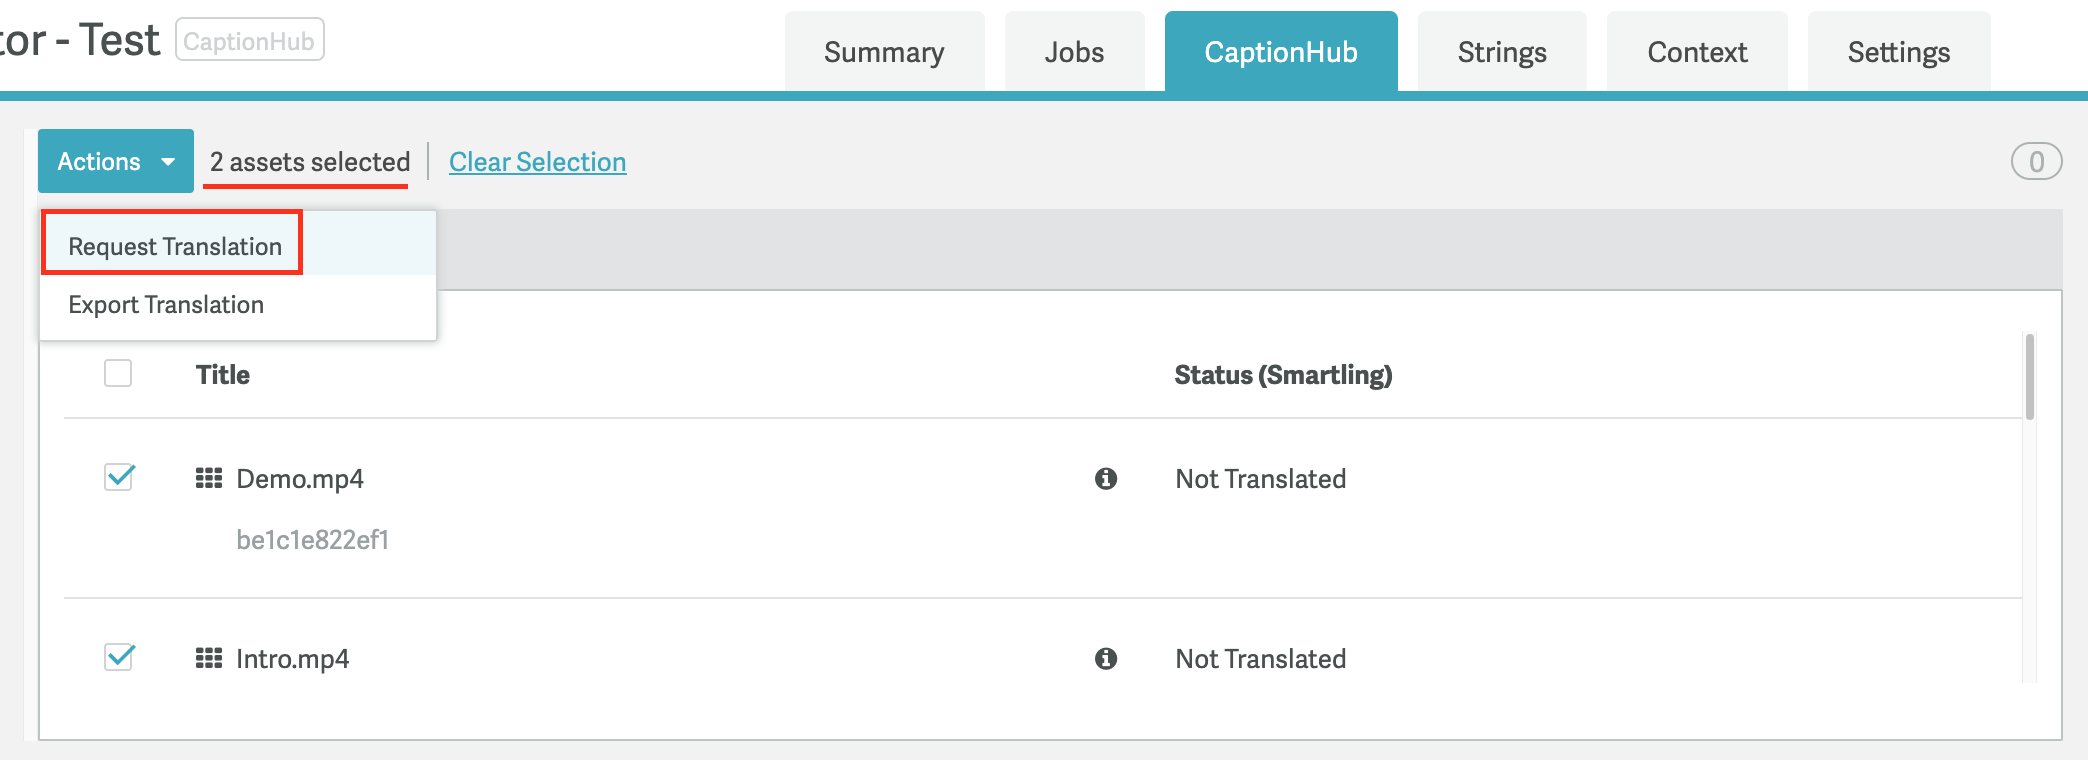This screenshot has height=760, width=2088.
Task: Open the Jobs tab
Action: [1074, 52]
